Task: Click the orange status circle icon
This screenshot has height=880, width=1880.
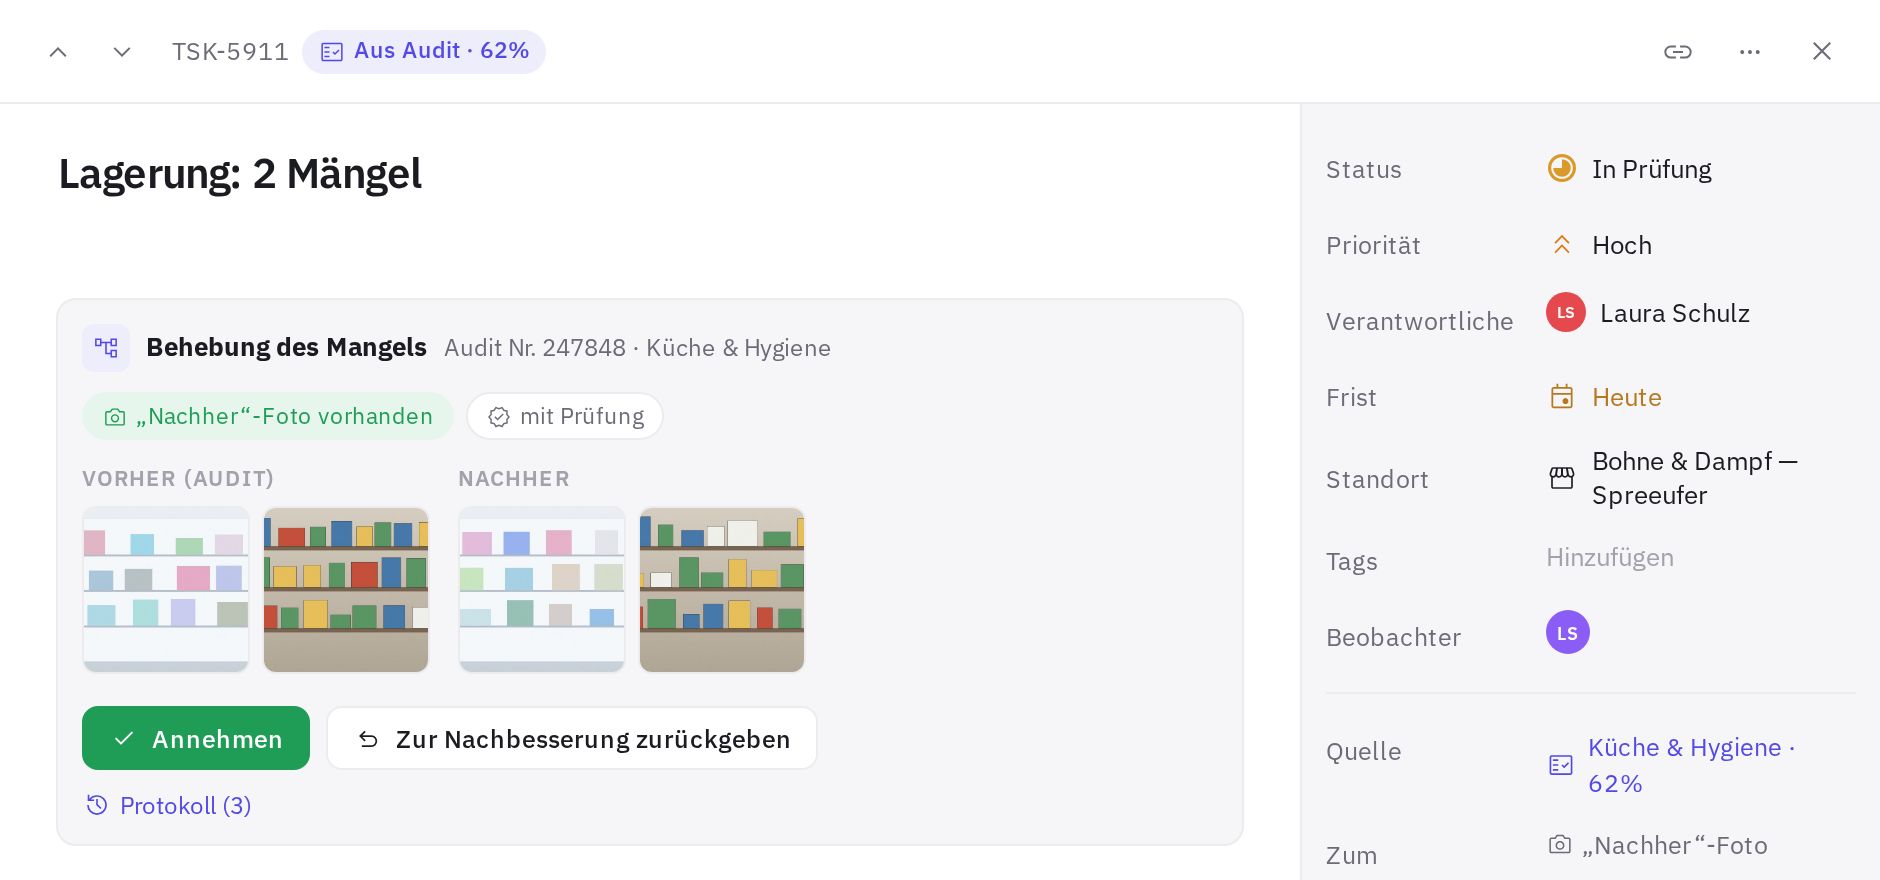Action: (1562, 168)
